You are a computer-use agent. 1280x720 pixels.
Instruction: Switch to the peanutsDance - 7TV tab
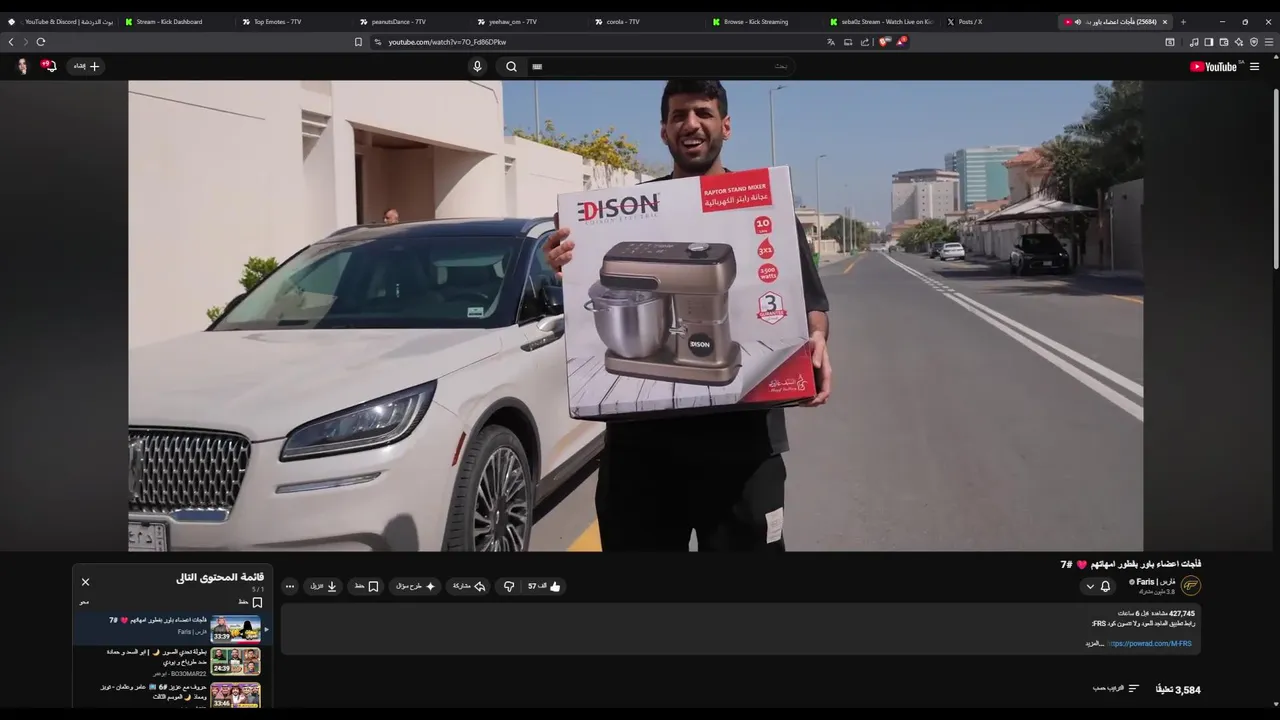(398, 22)
